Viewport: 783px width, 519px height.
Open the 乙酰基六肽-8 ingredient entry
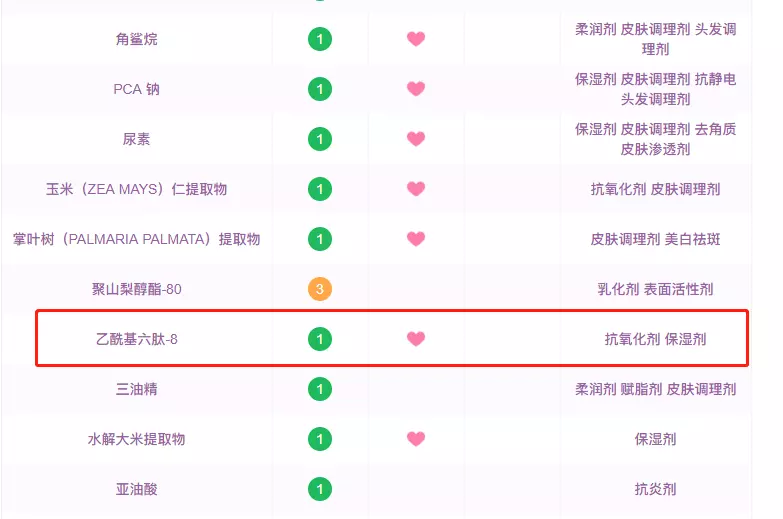point(136,339)
